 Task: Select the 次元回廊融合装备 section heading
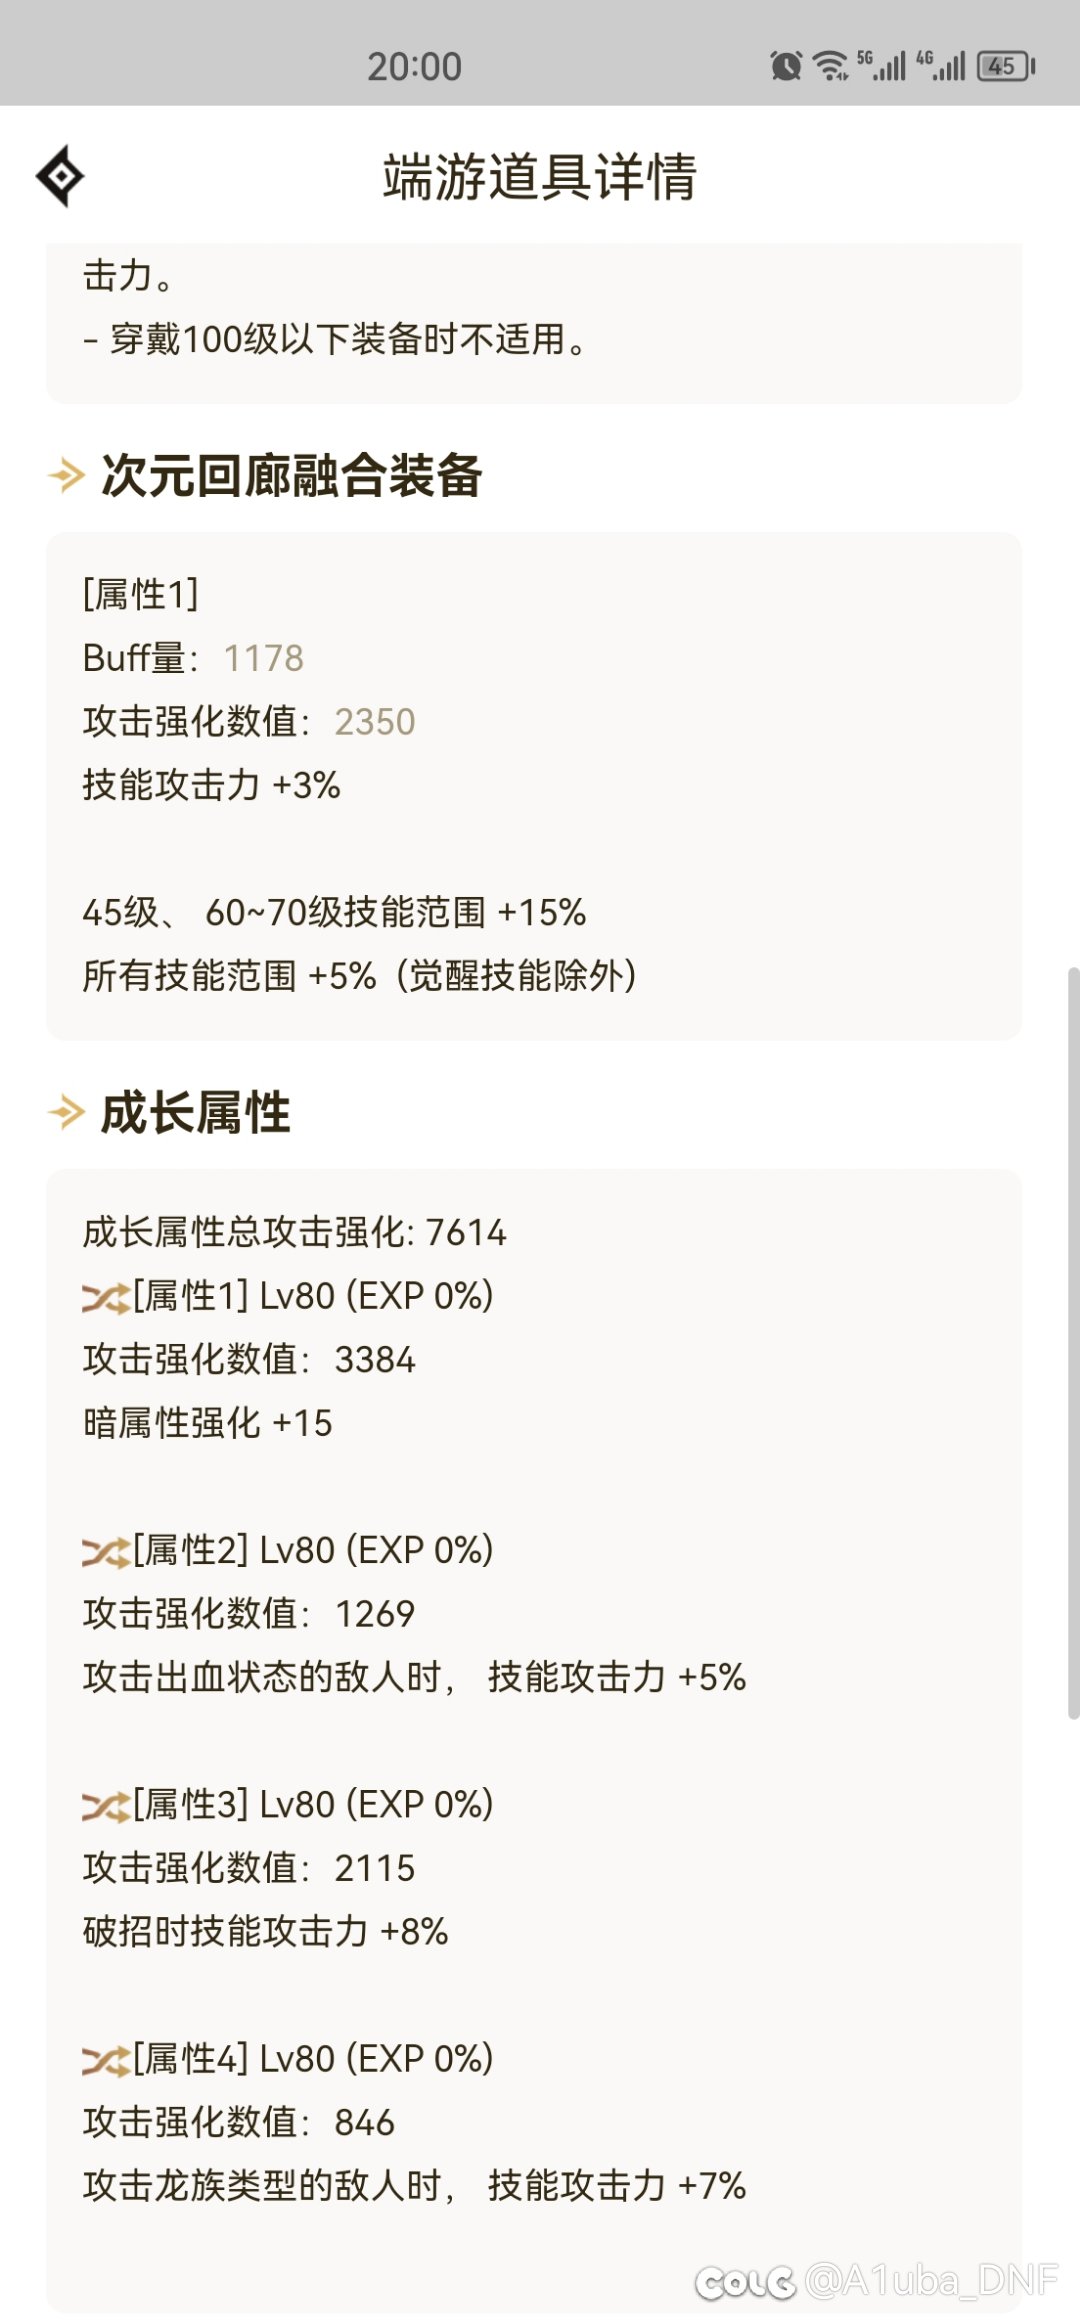tap(292, 475)
